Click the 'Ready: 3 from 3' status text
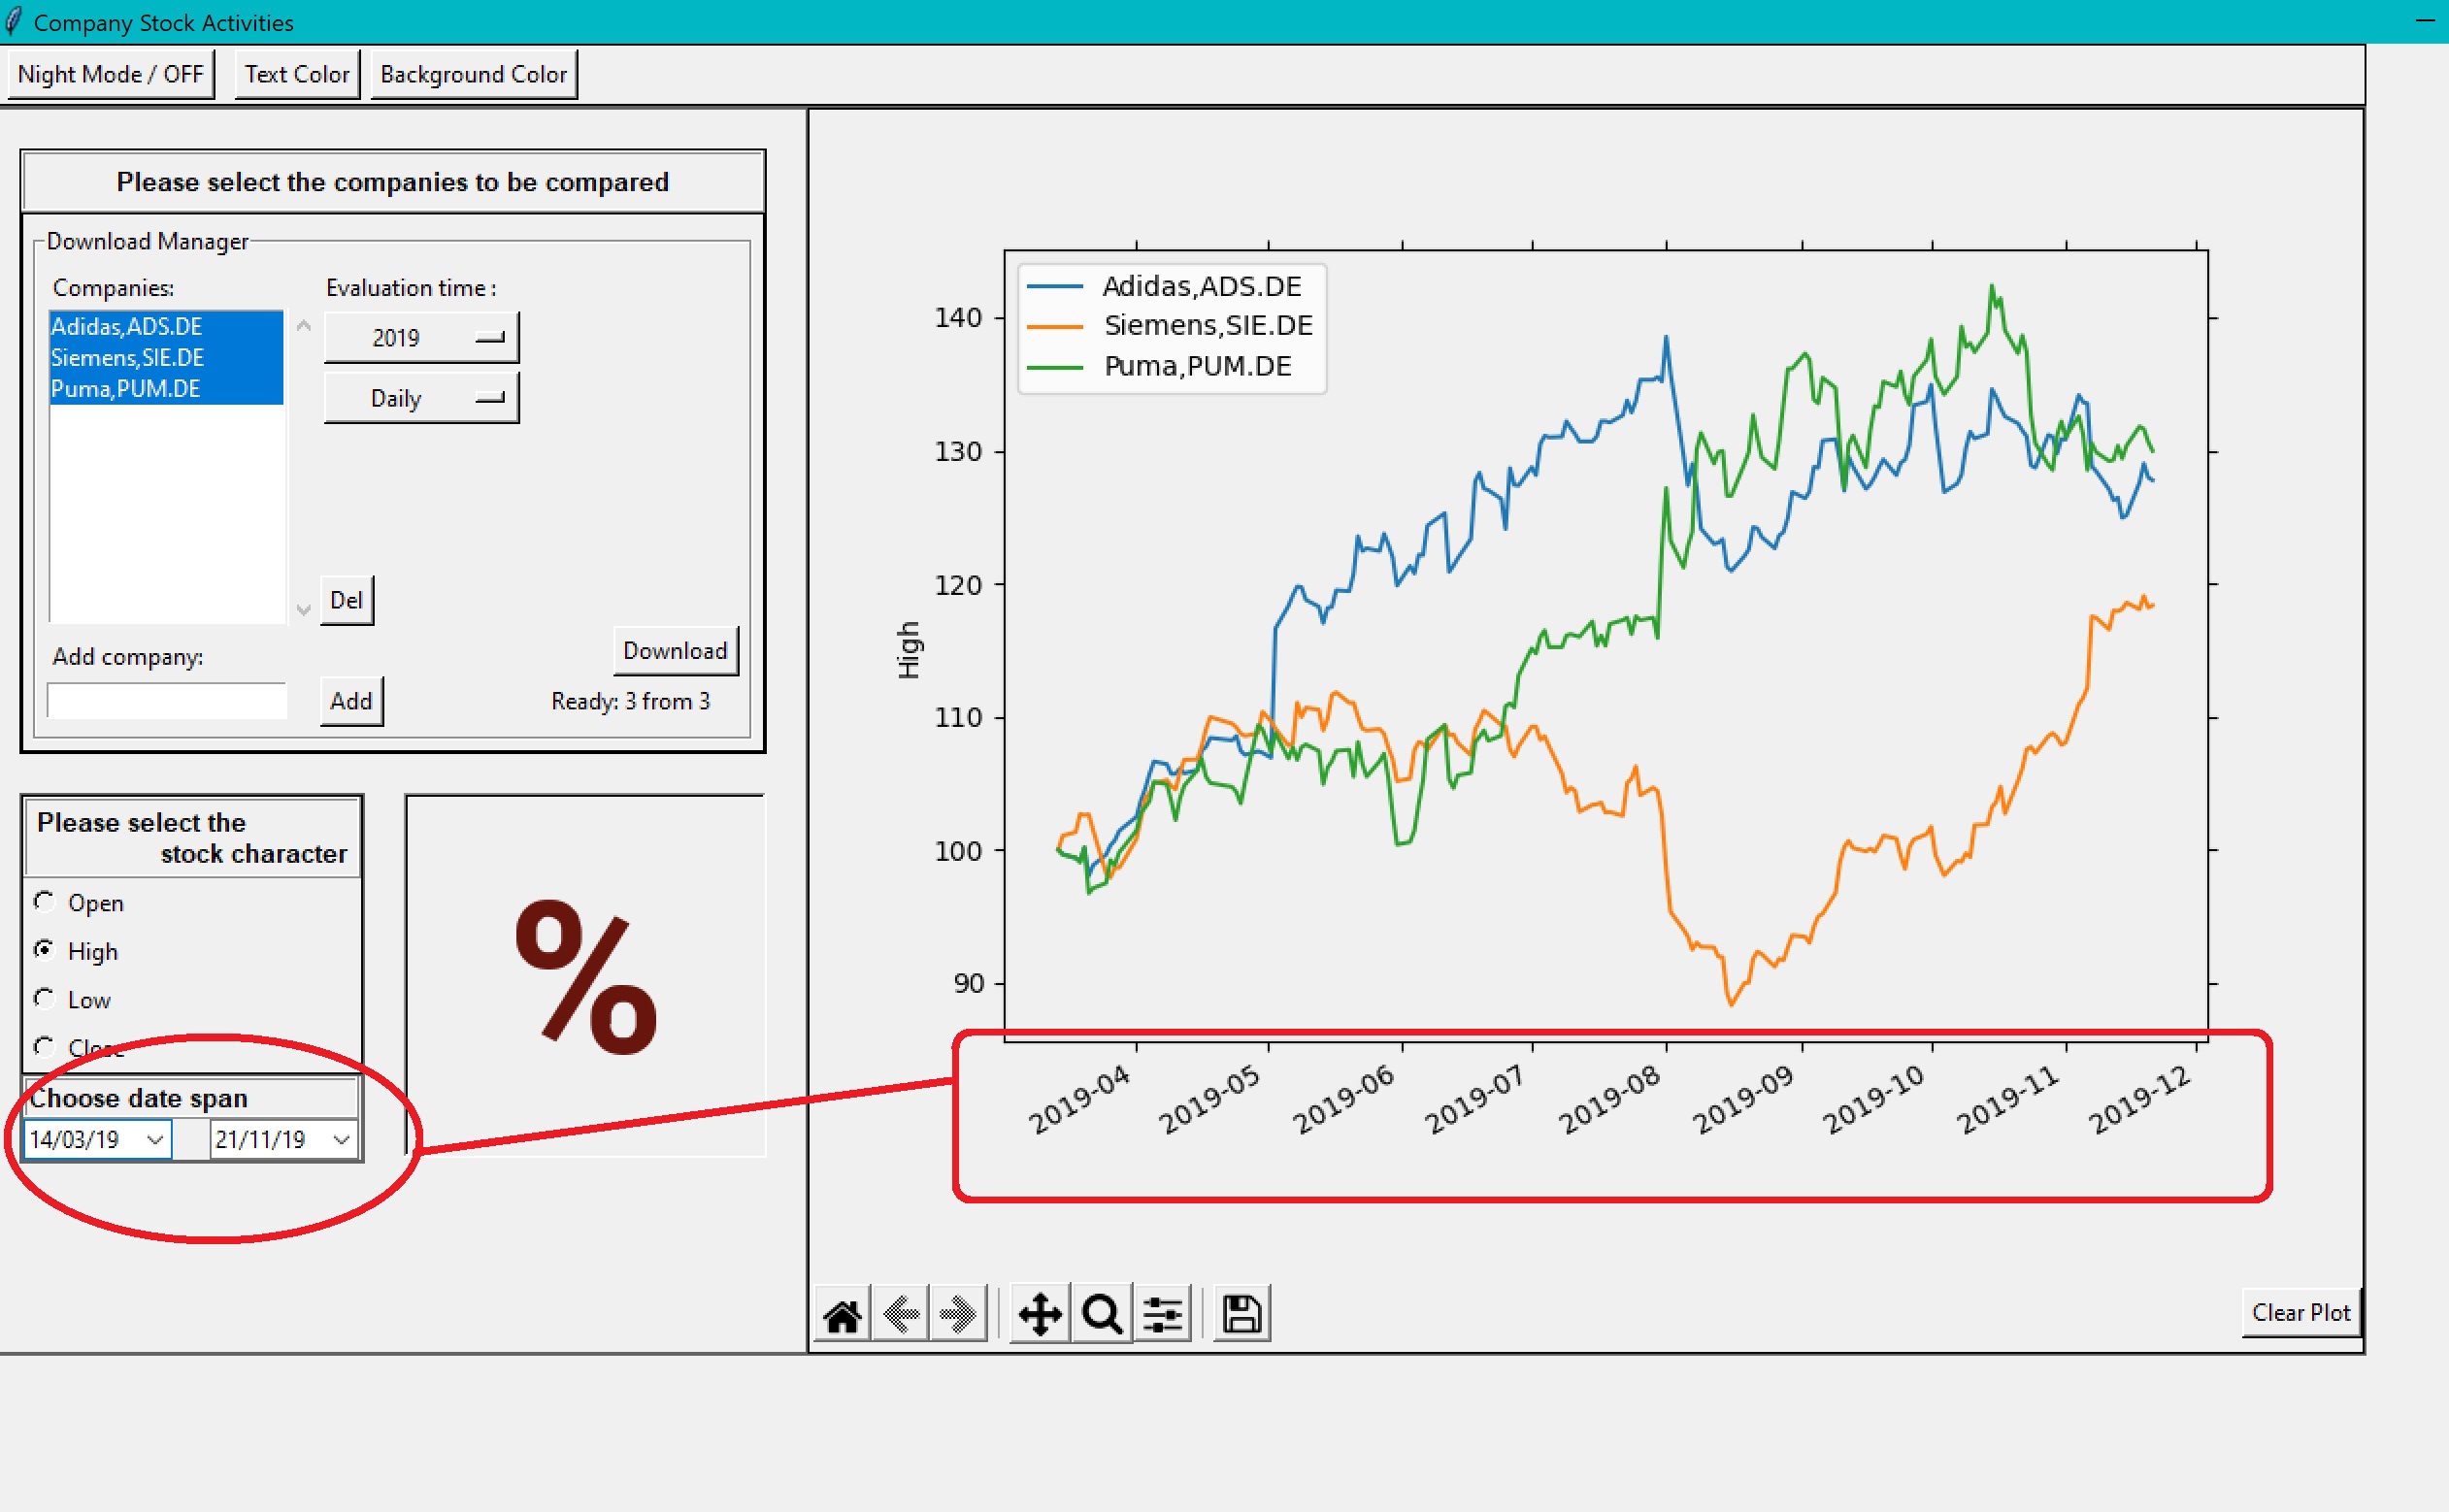This screenshot has width=2449, height=1512. 630,701
